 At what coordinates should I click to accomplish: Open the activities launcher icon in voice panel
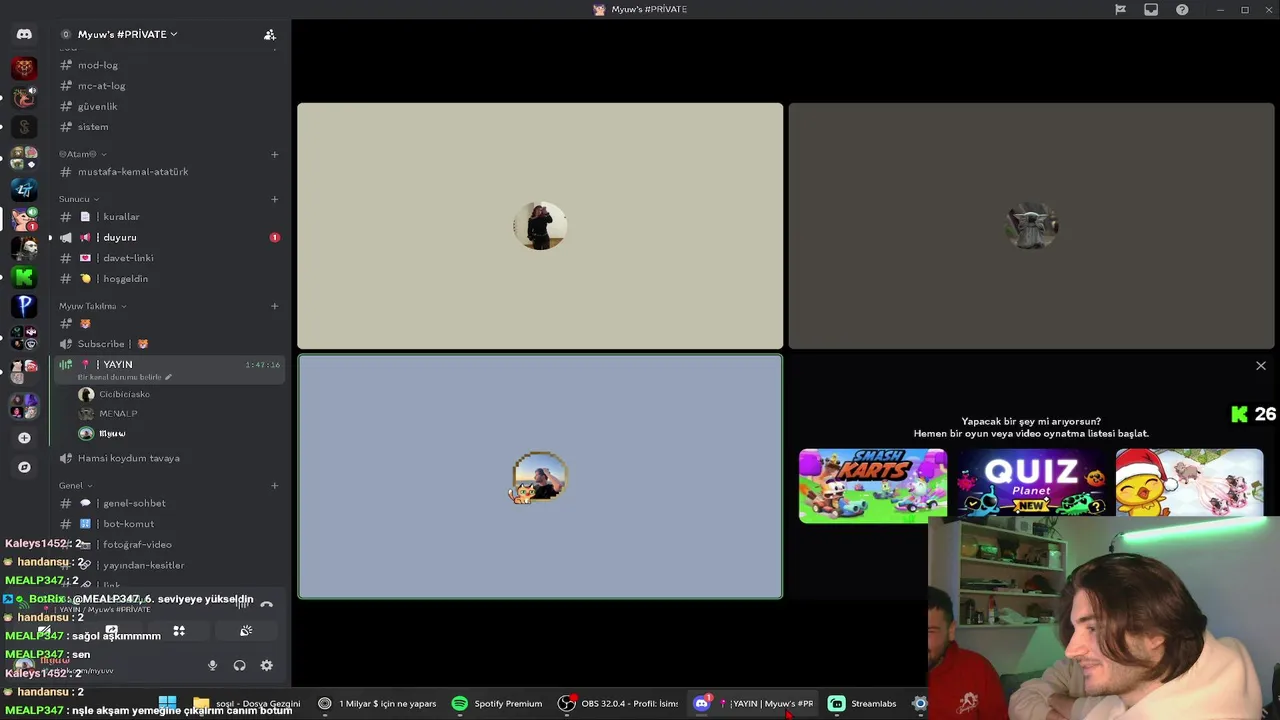[179, 631]
